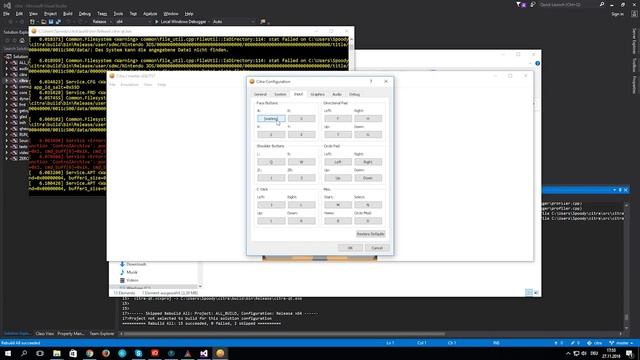The height and width of the screenshot is (360, 640).
Task: Click the Open File icon in Visual Studio toolbar
Action: 44,22
